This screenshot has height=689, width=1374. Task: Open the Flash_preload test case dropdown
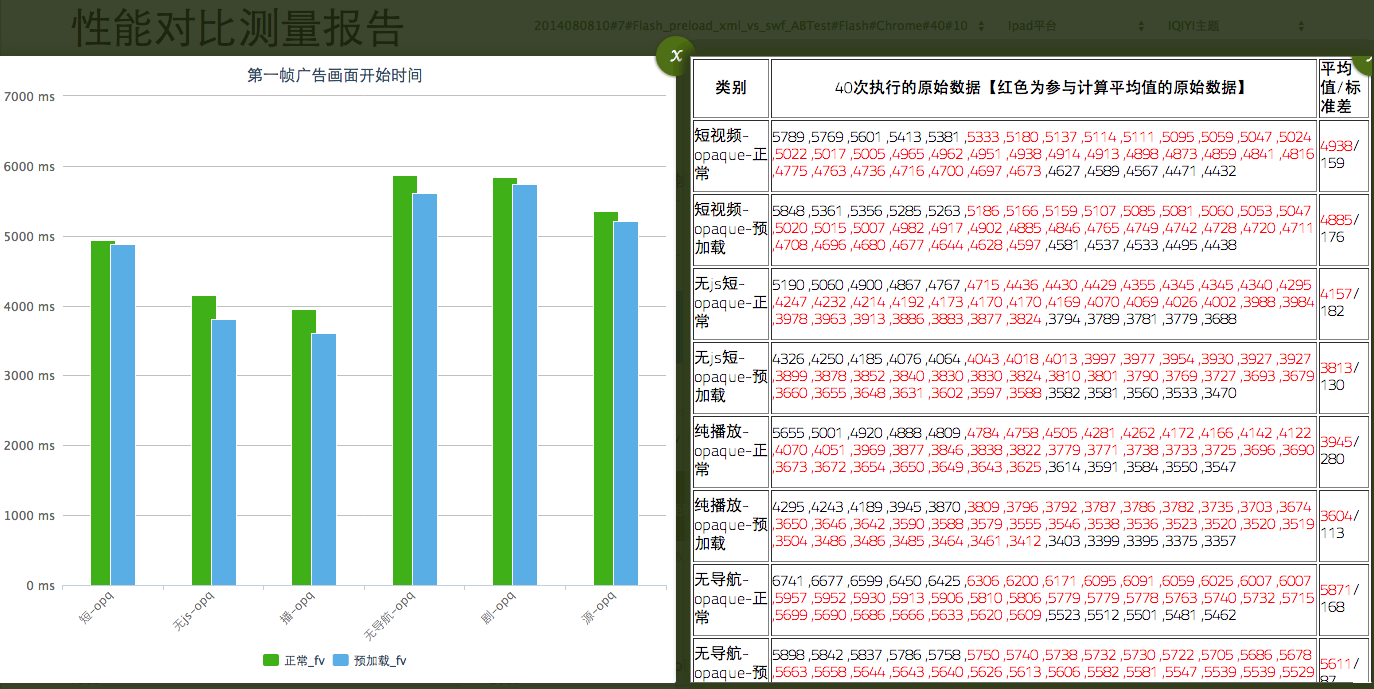pyautogui.click(x=750, y=22)
